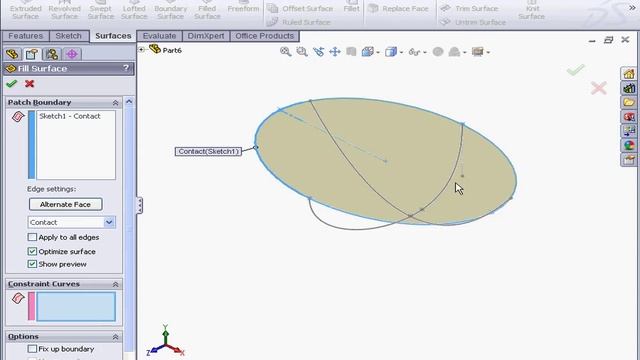This screenshot has height=360, width=640.
Task: Collapse the Constraint Curves section
Action: 116,284
